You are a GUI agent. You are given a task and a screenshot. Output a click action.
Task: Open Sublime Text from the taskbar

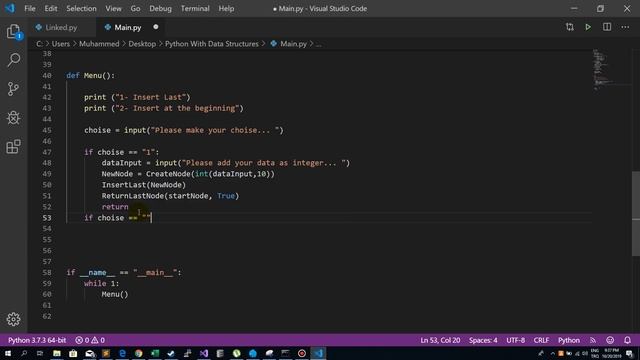(x=106, y=353)
